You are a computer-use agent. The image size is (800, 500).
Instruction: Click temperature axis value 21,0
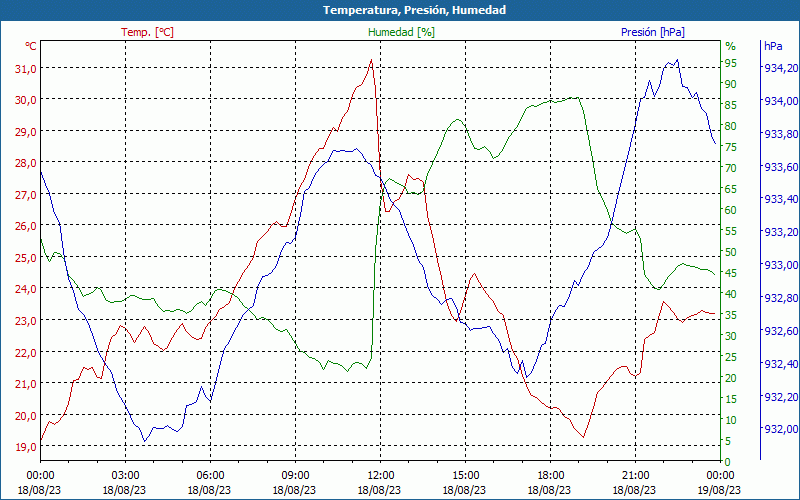26,384
